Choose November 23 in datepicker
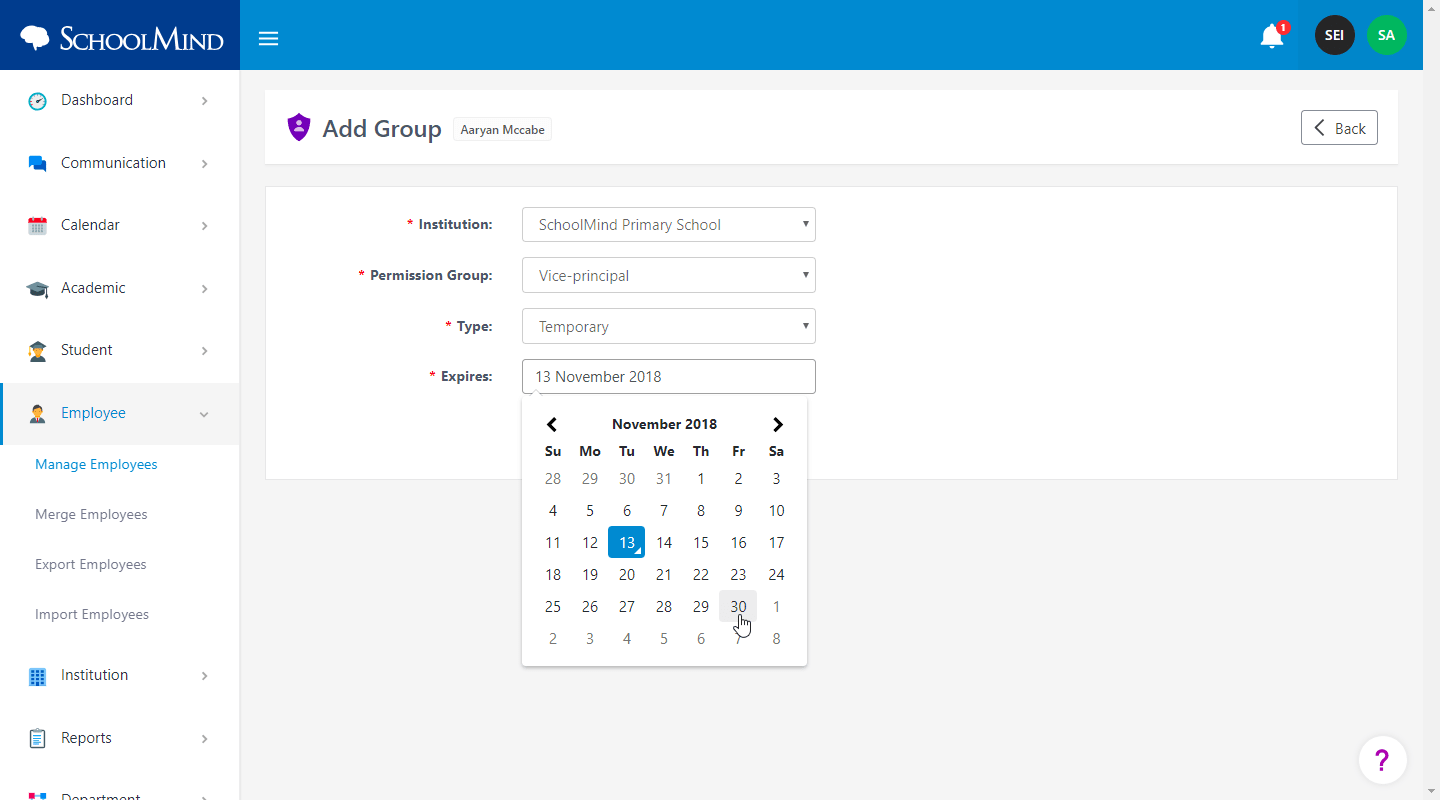This screenshot has height=800, width=1440. pos(738,574)
